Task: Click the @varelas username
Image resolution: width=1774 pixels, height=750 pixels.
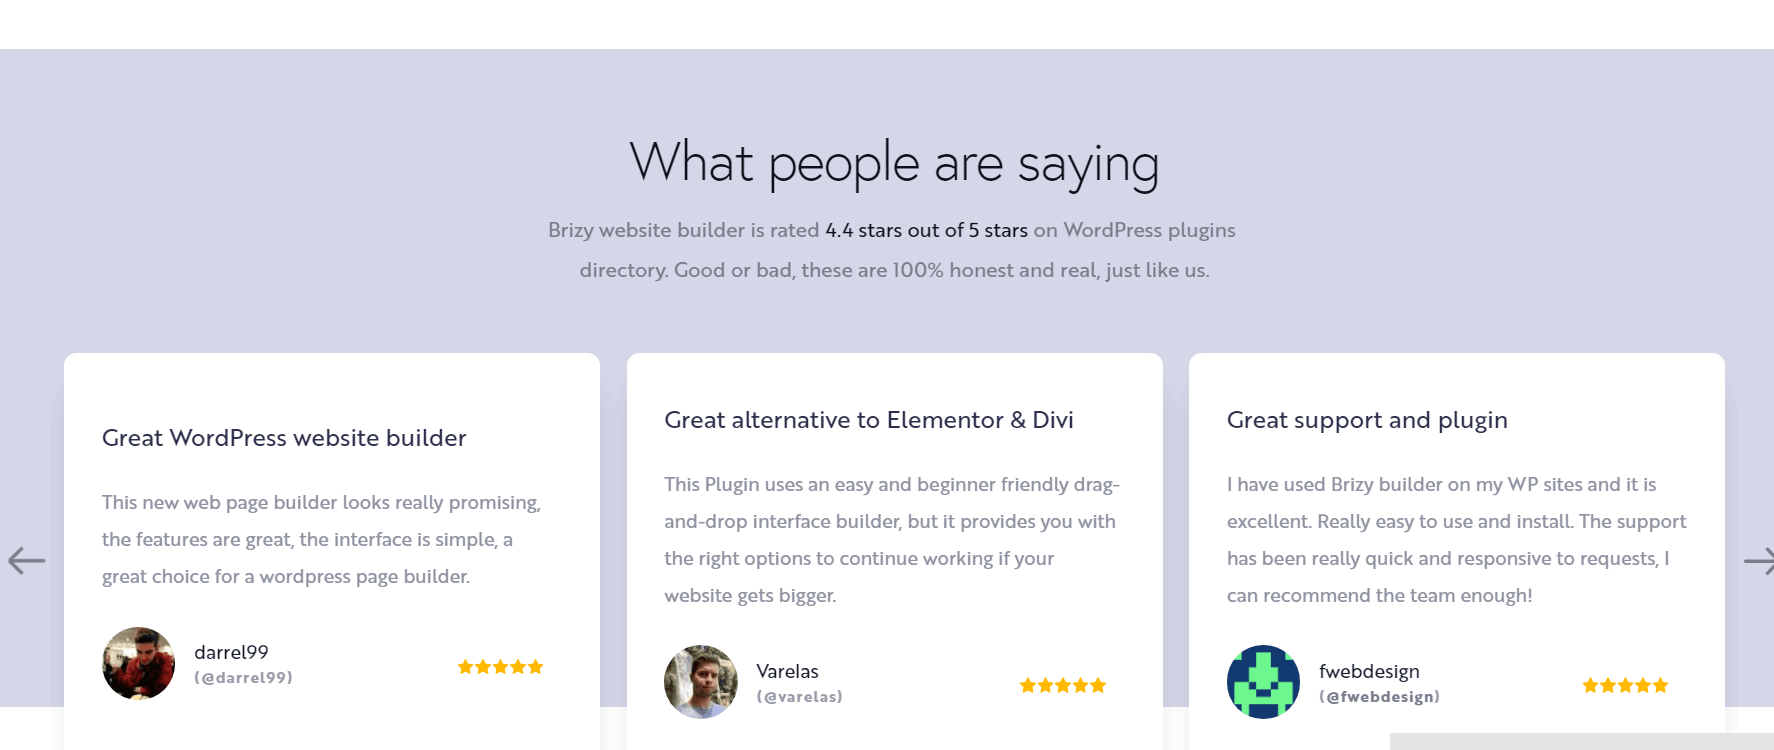Action: pyautogui.click(x=800, y=696)
